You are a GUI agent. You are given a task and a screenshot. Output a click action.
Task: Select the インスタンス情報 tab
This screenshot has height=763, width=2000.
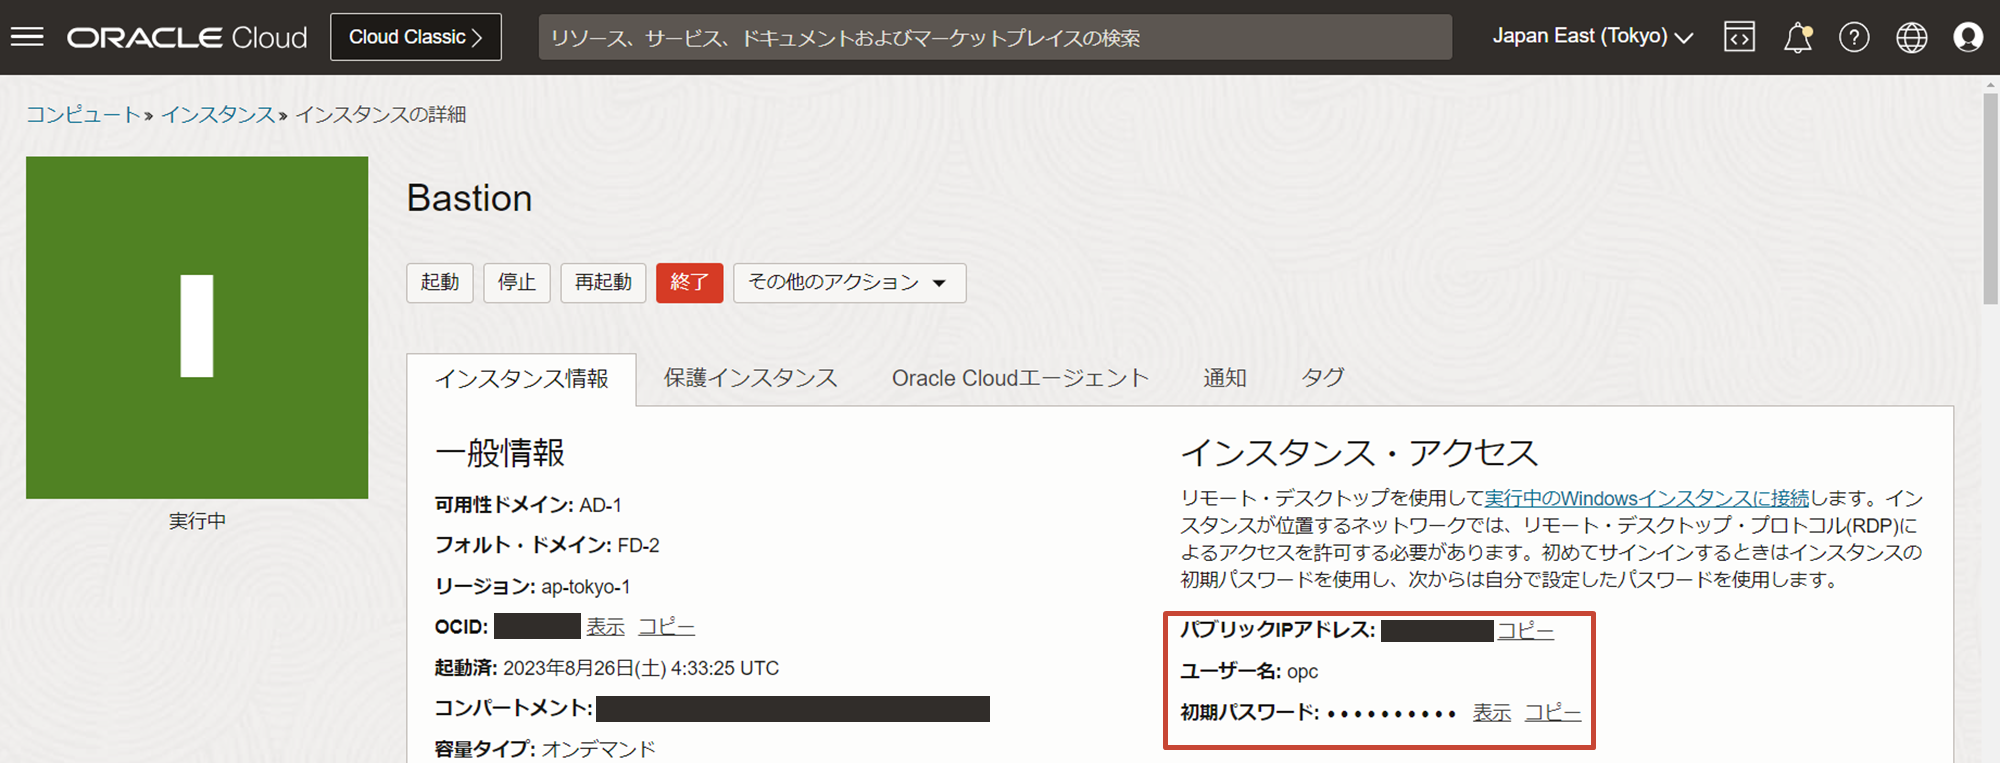[521, 379]
